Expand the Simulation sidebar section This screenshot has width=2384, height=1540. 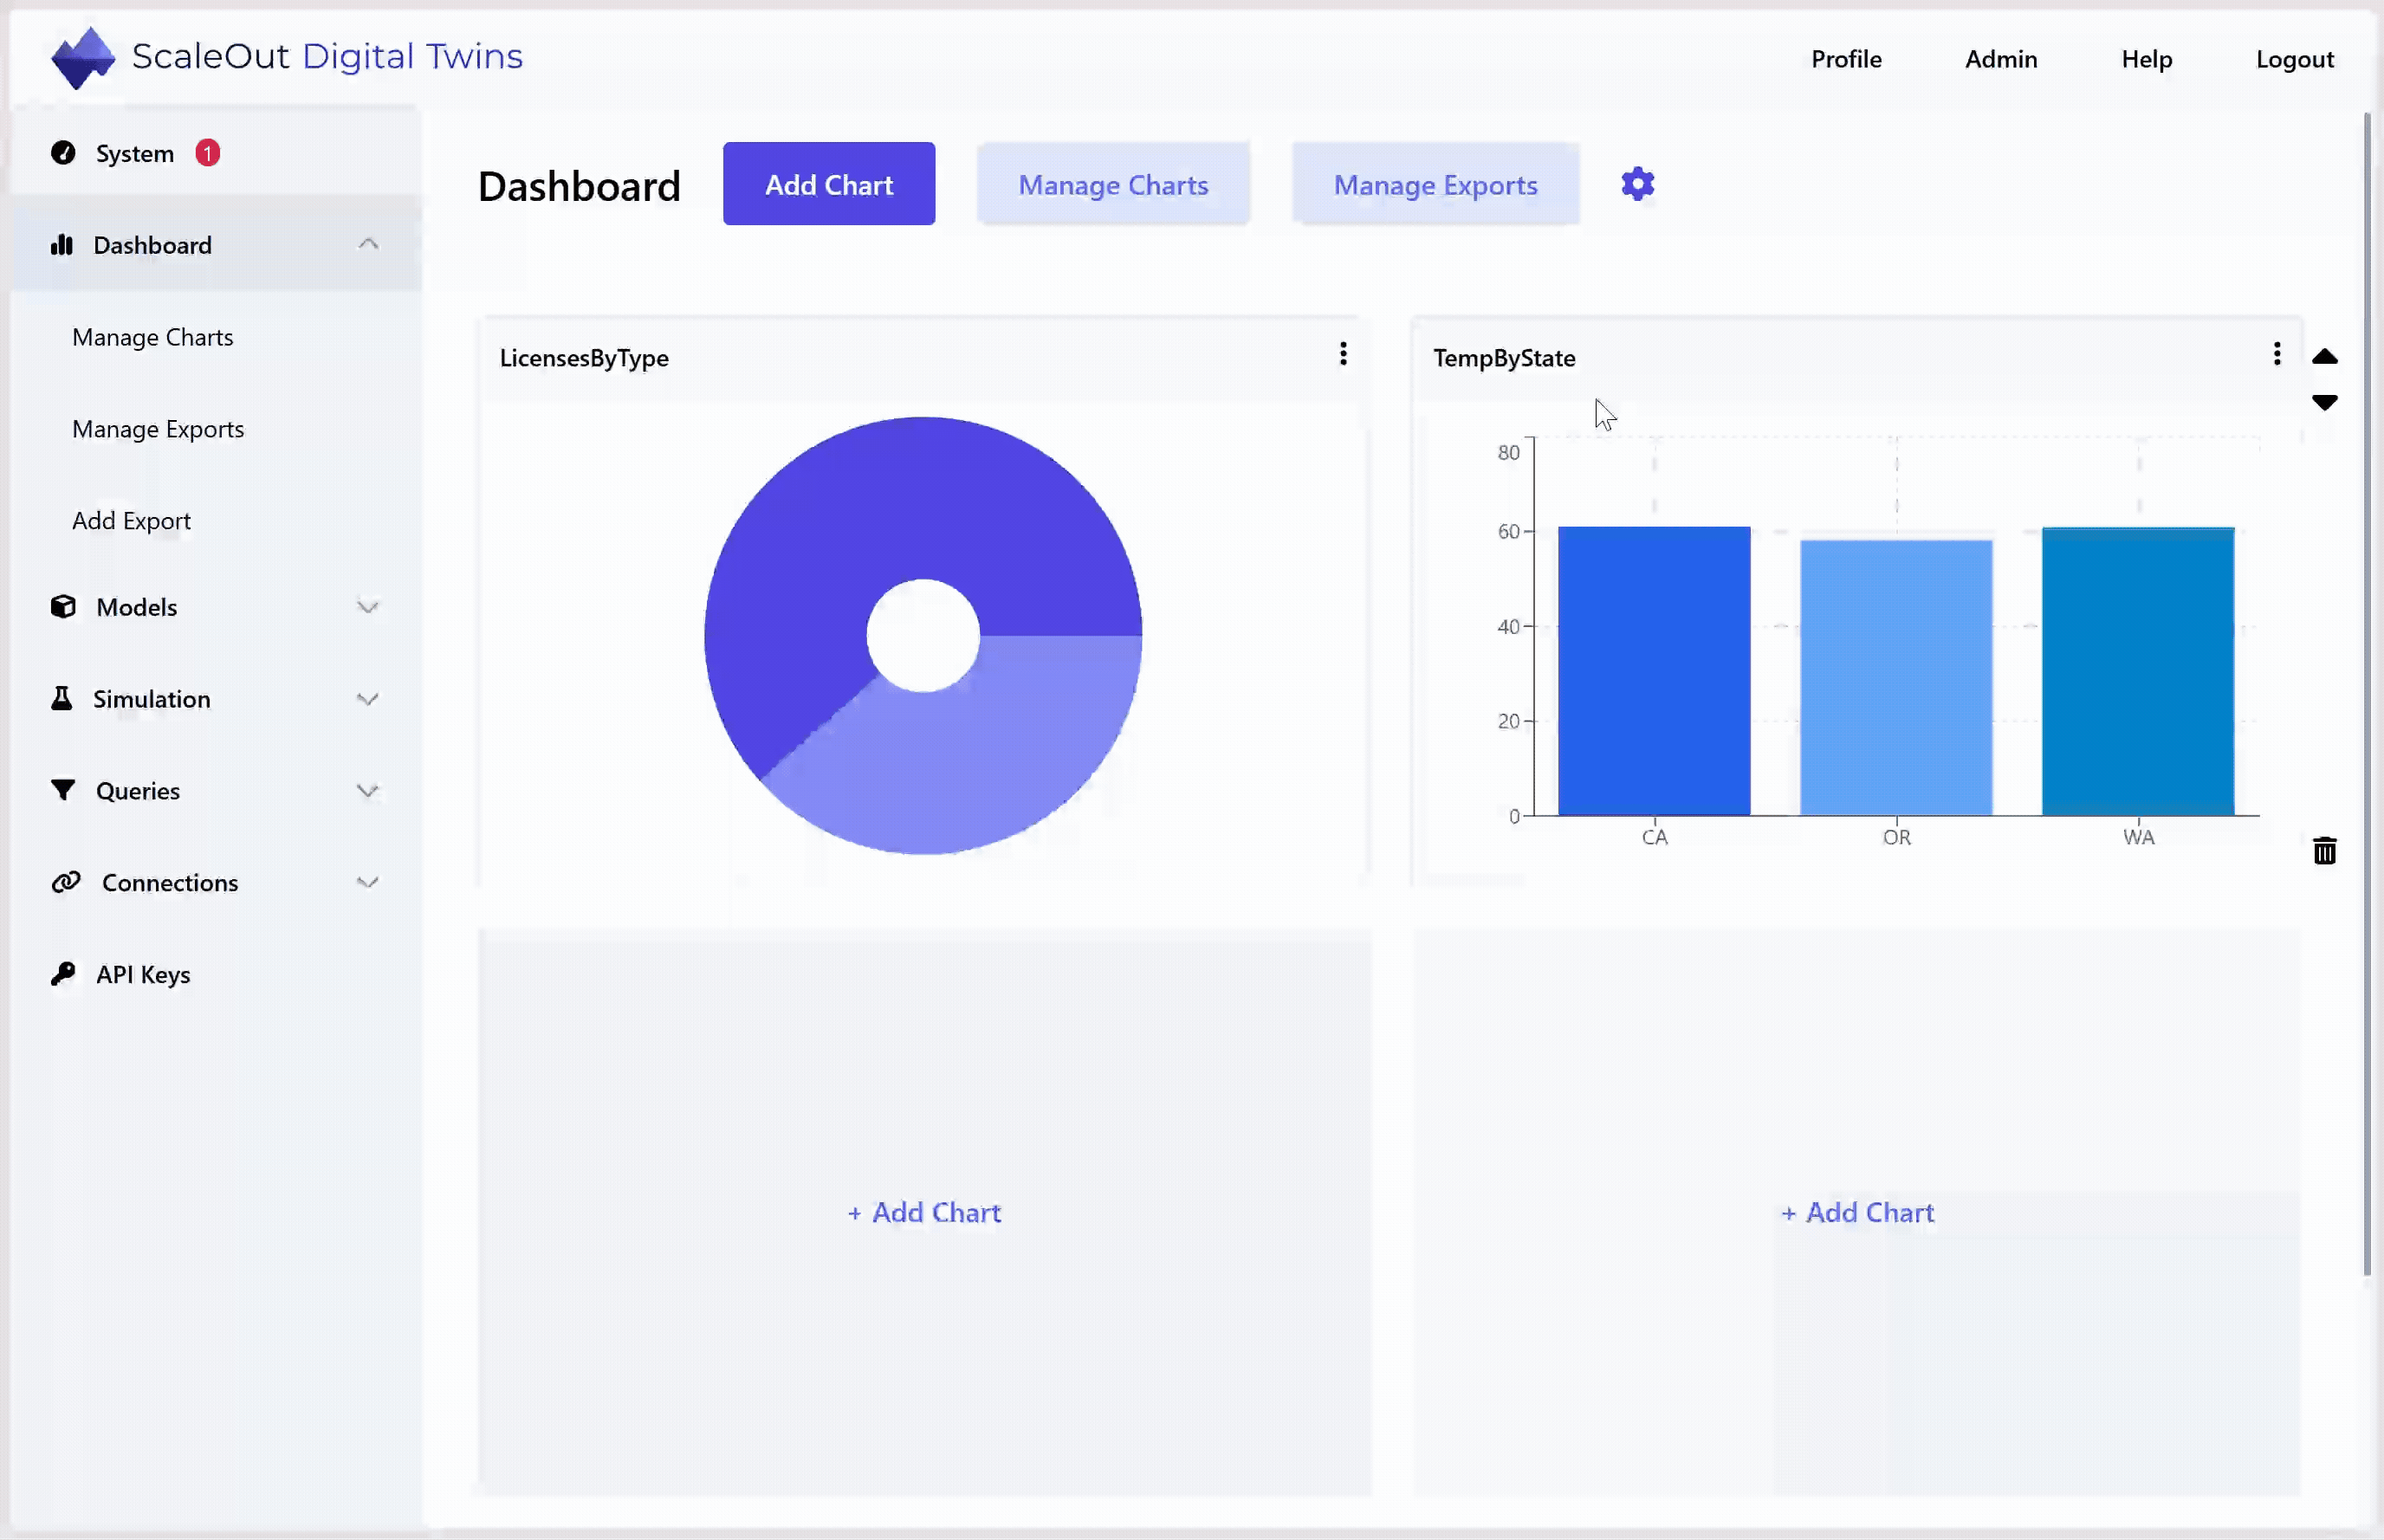pos(368,699)
